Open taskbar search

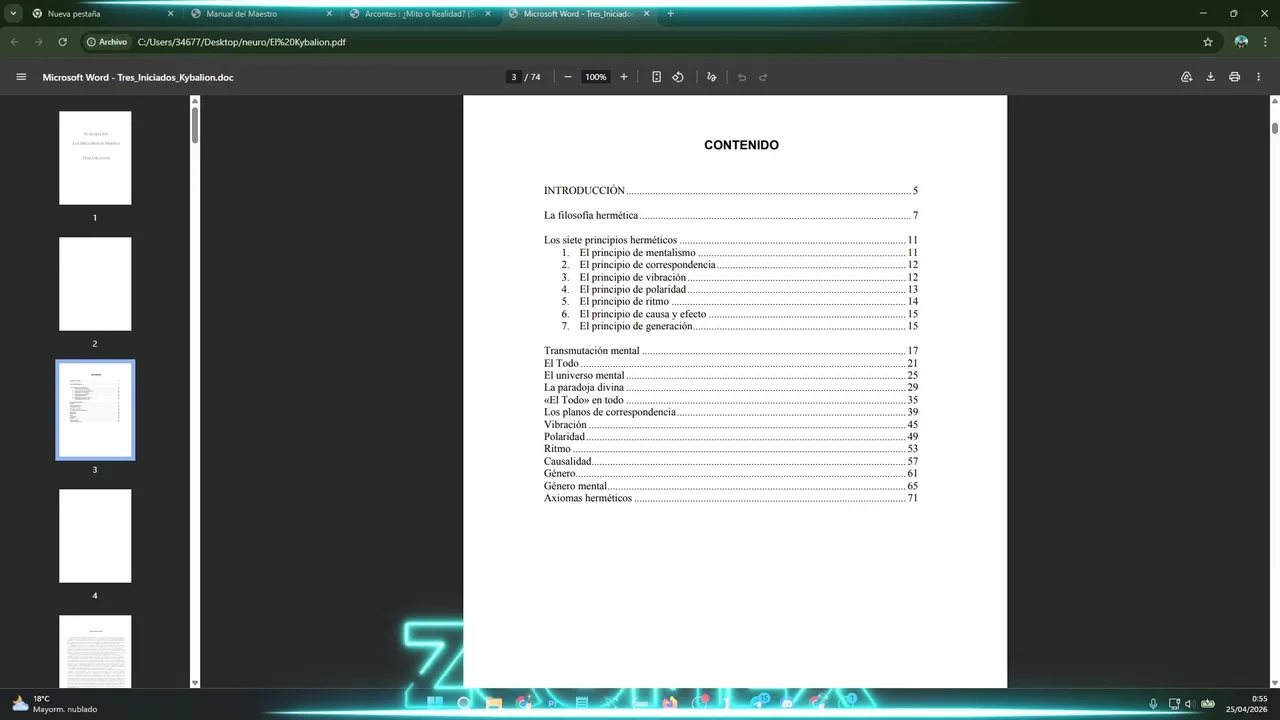(464, 703)
